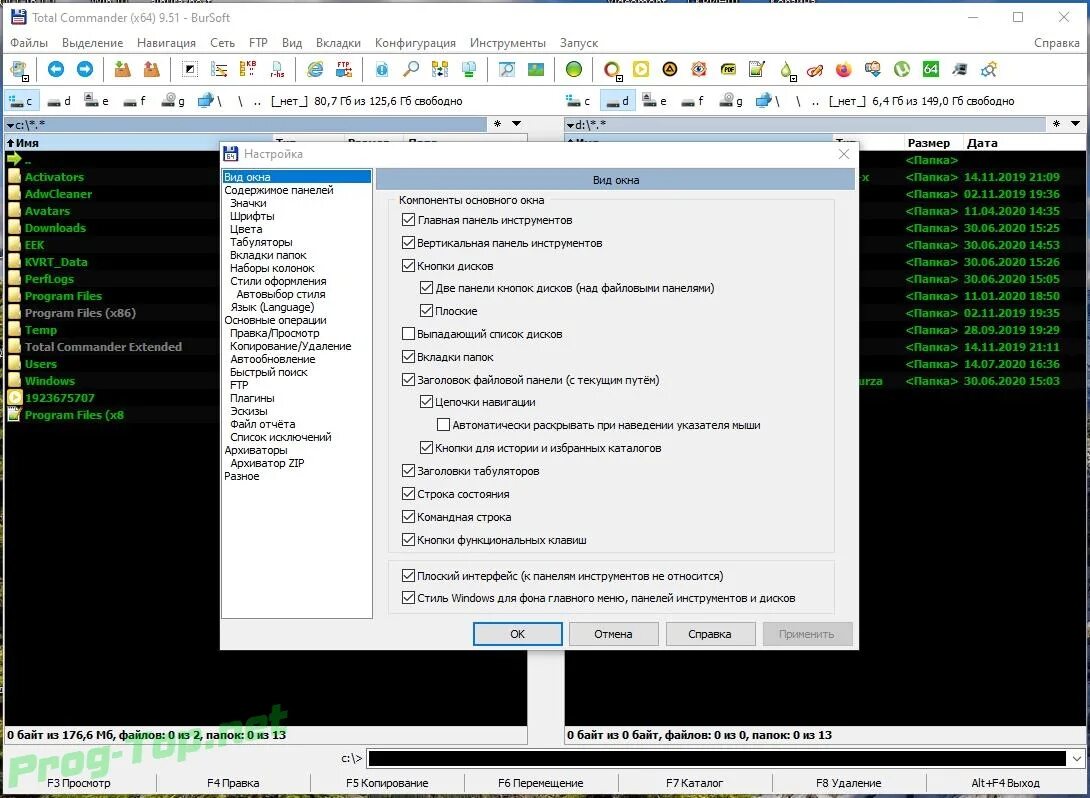Toggle Вкладки папок checkbox
Screen dimensions: 1090x798
(408, 357)
